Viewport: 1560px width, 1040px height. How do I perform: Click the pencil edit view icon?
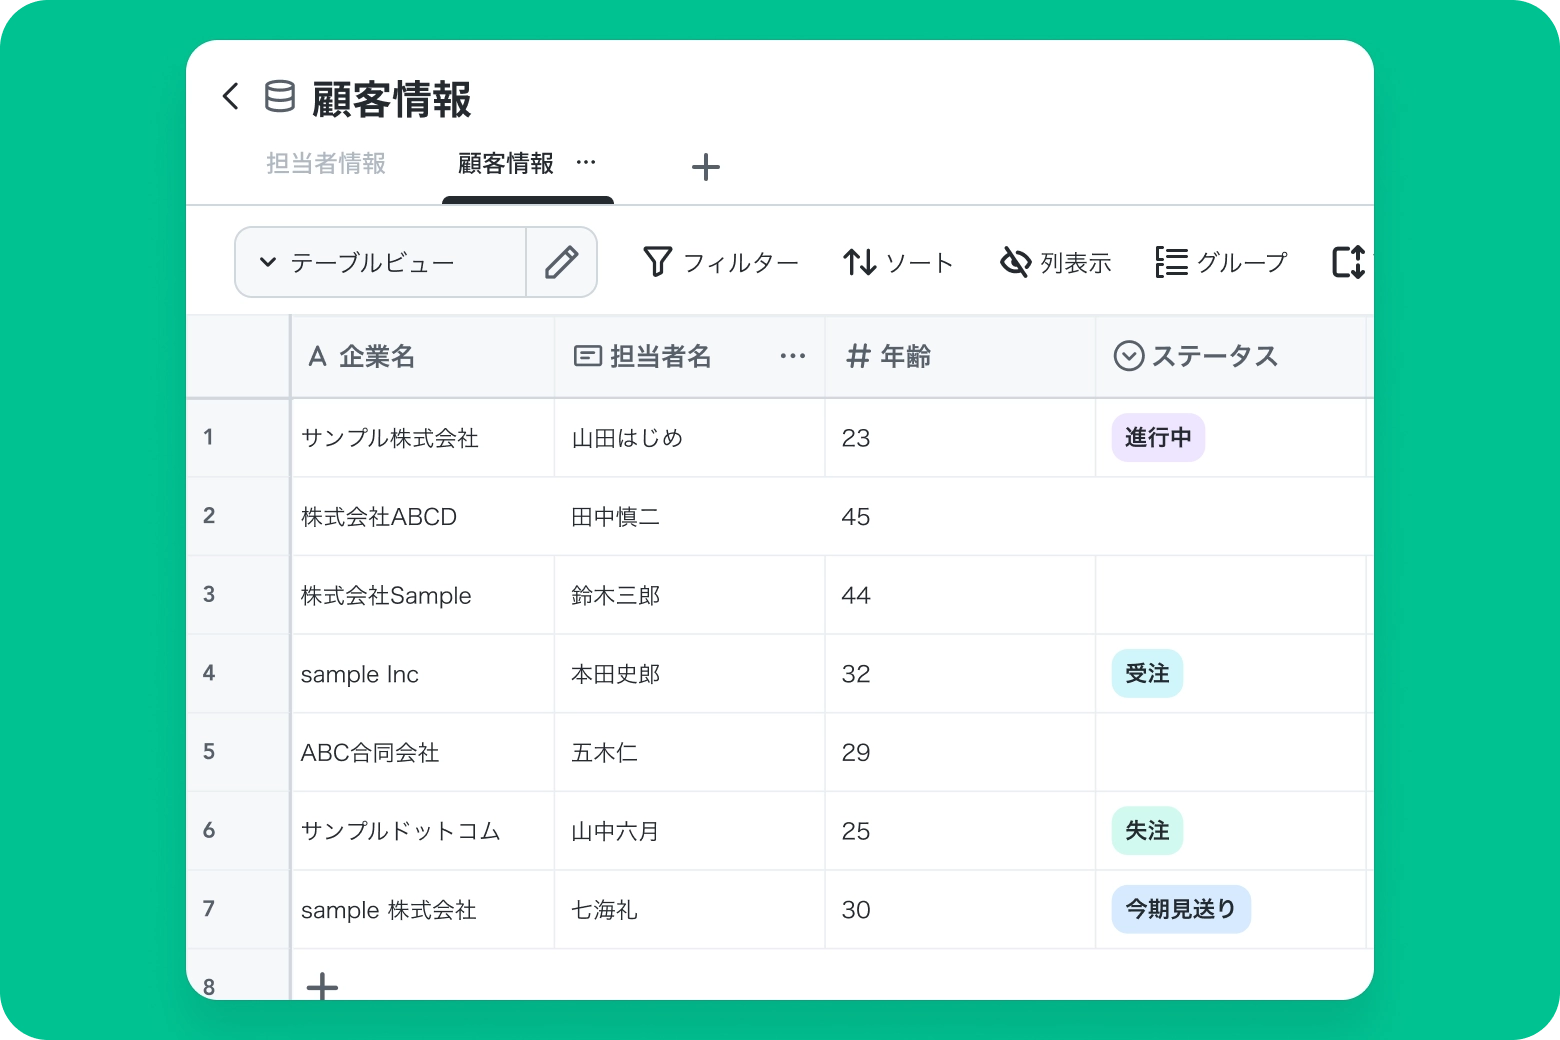[561, 263]
